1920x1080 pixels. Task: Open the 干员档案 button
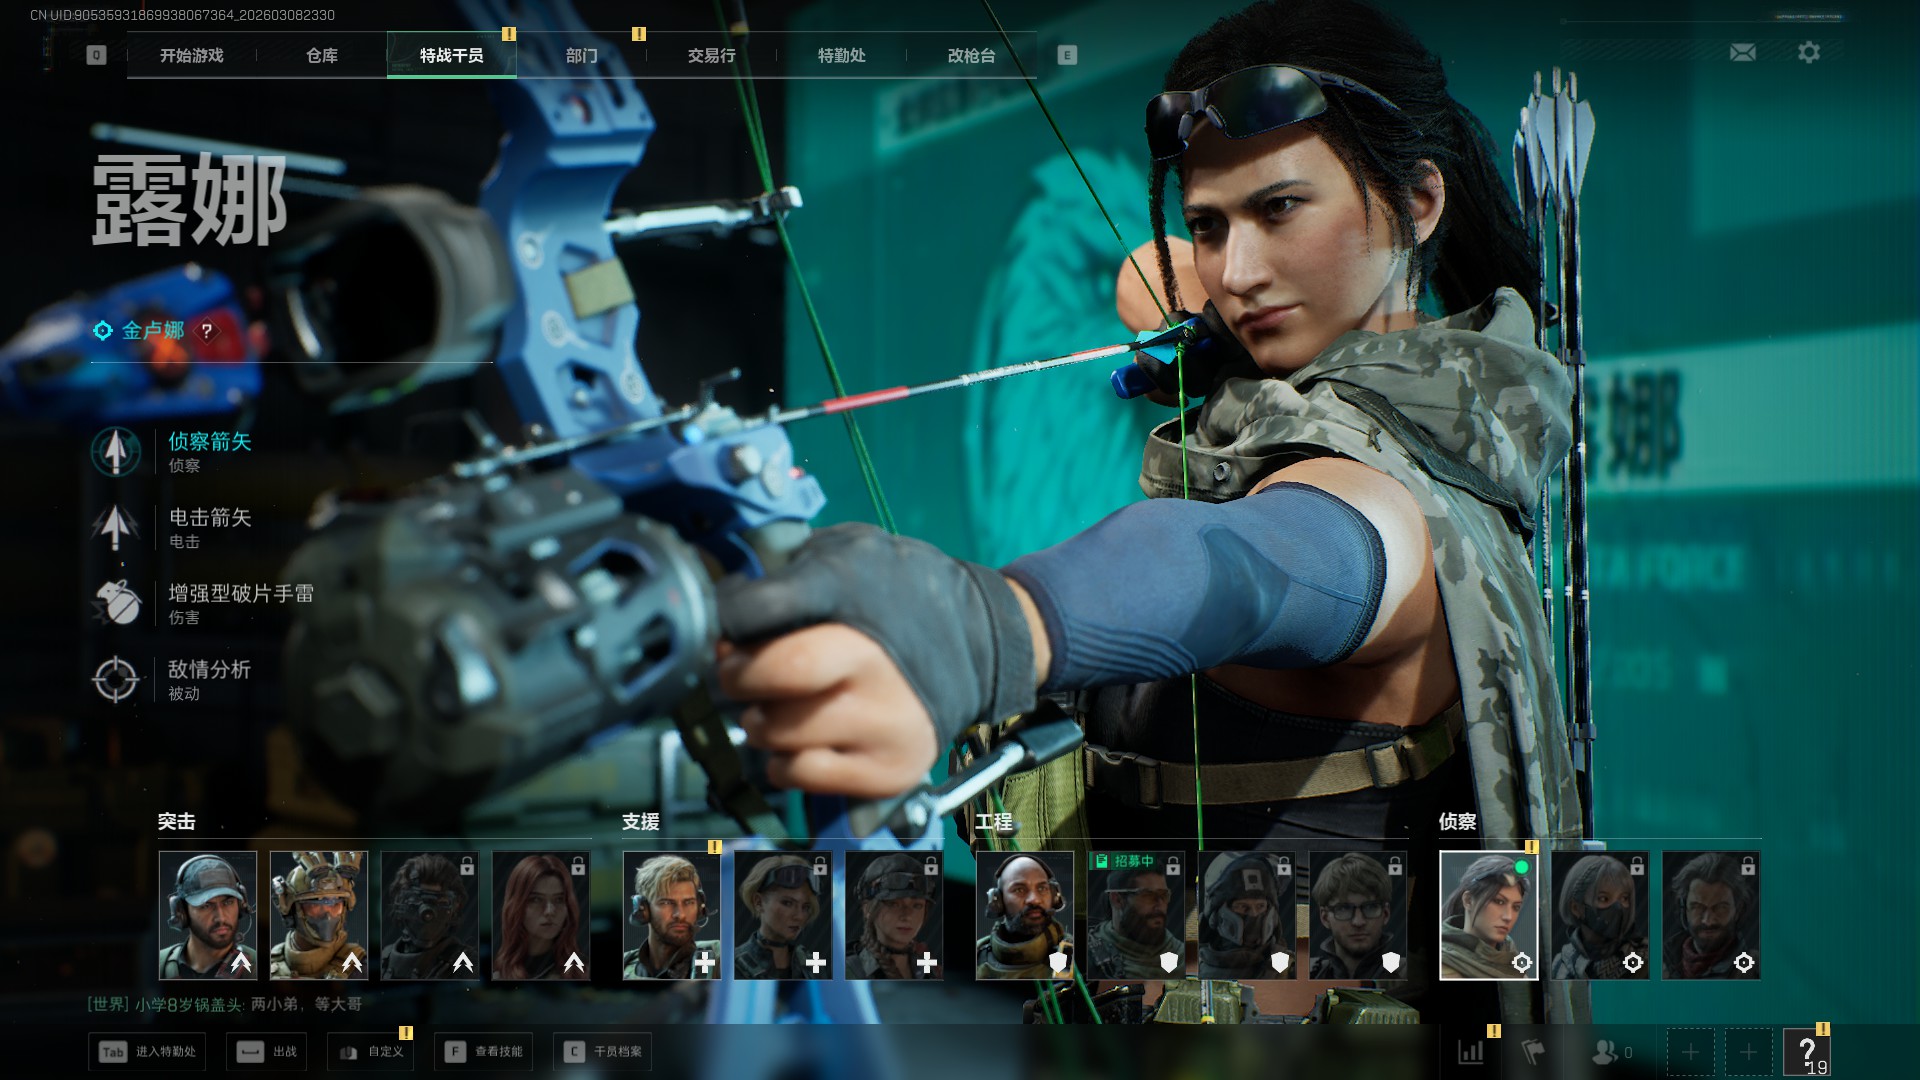[x=603, y=1051]
